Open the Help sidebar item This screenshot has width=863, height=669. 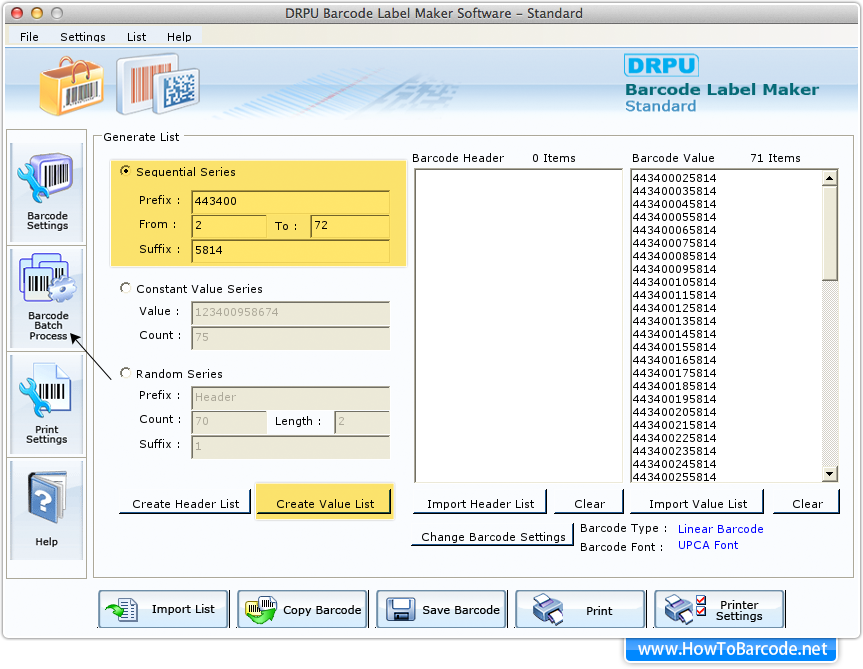pos(47,510)
